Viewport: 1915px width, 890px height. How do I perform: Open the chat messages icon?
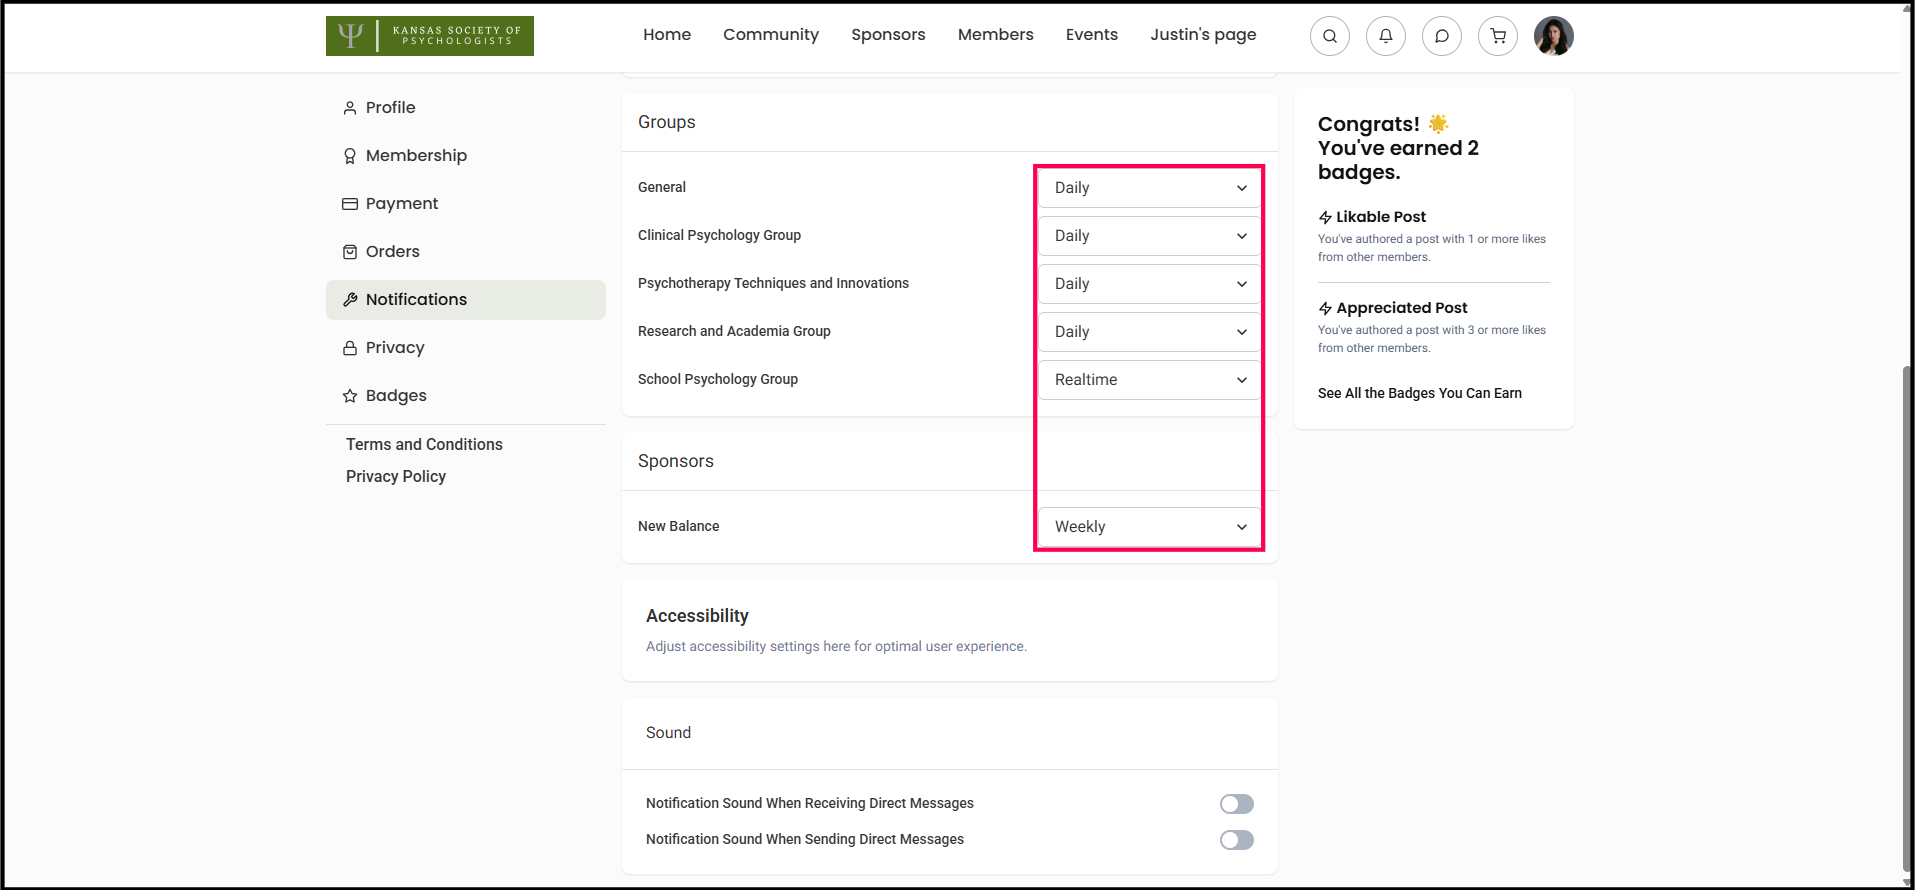[1441, 36]
